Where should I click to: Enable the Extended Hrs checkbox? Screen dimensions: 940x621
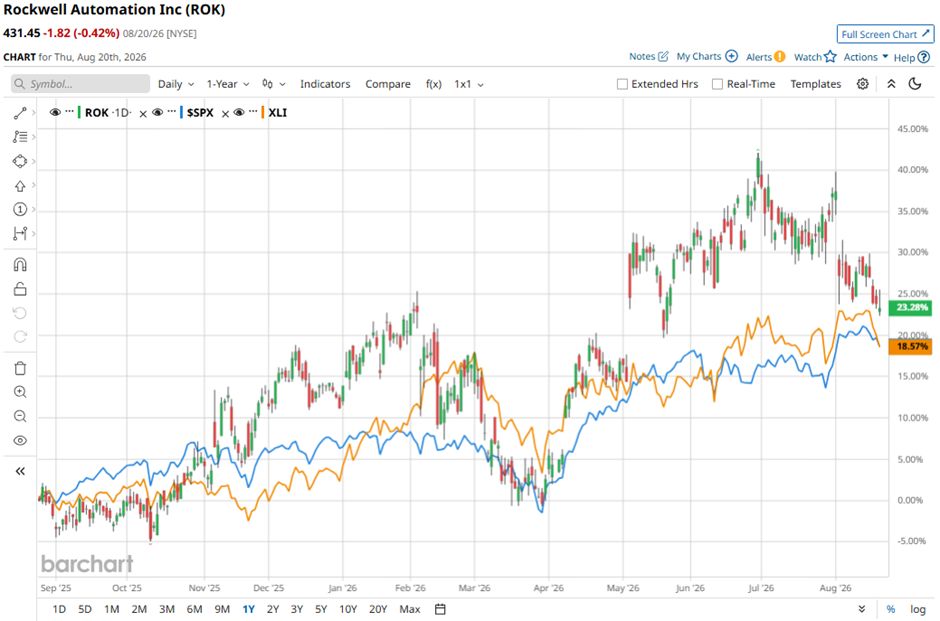(x=622, y=84)
